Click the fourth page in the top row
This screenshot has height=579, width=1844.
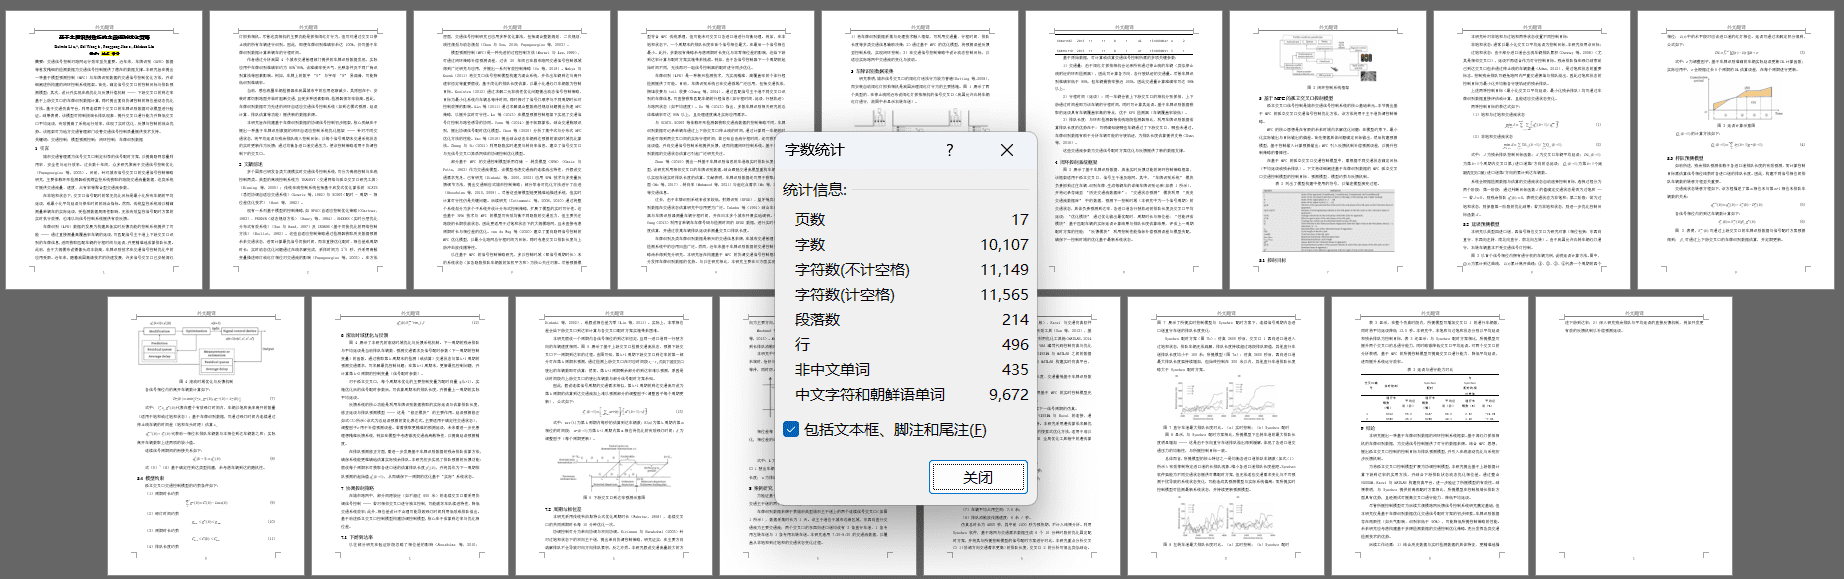700,150
